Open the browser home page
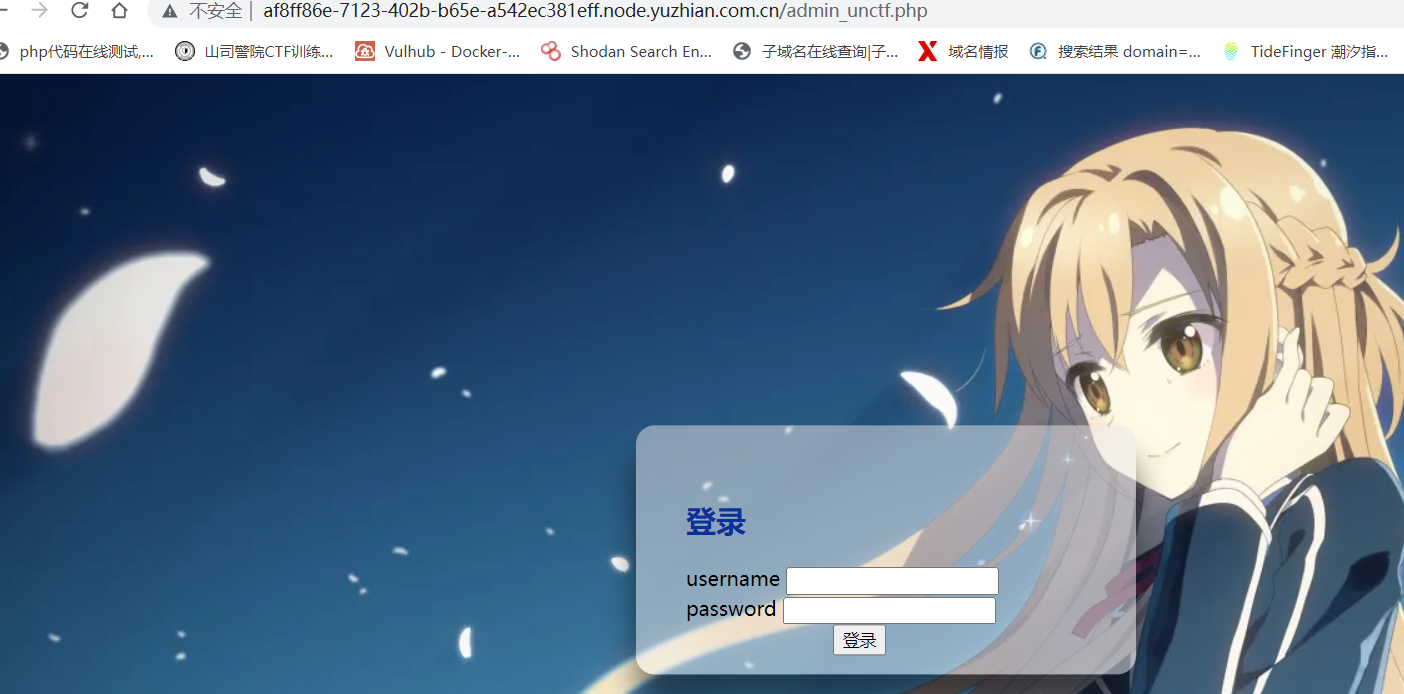This screenshot has width=1404, height=694. click(119, 11)
